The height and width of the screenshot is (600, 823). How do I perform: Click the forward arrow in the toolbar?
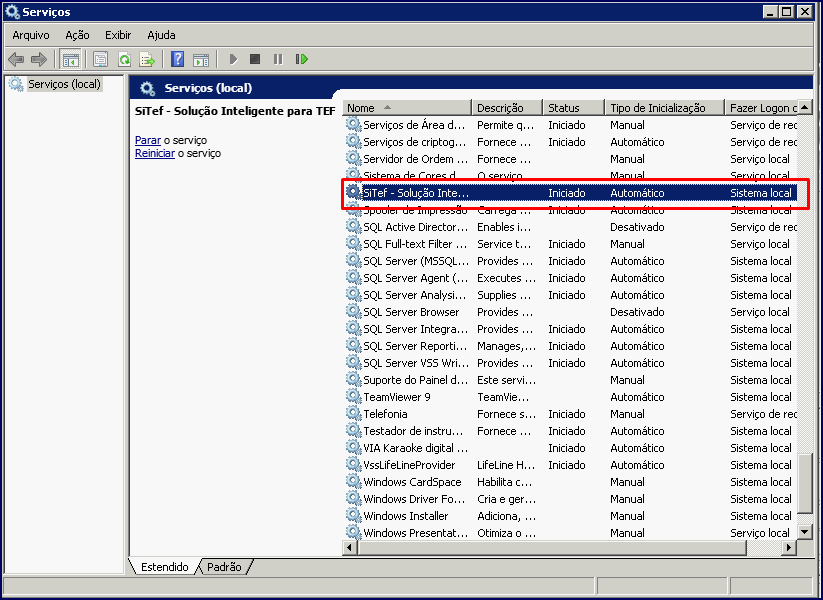click(x=39, y=59)
